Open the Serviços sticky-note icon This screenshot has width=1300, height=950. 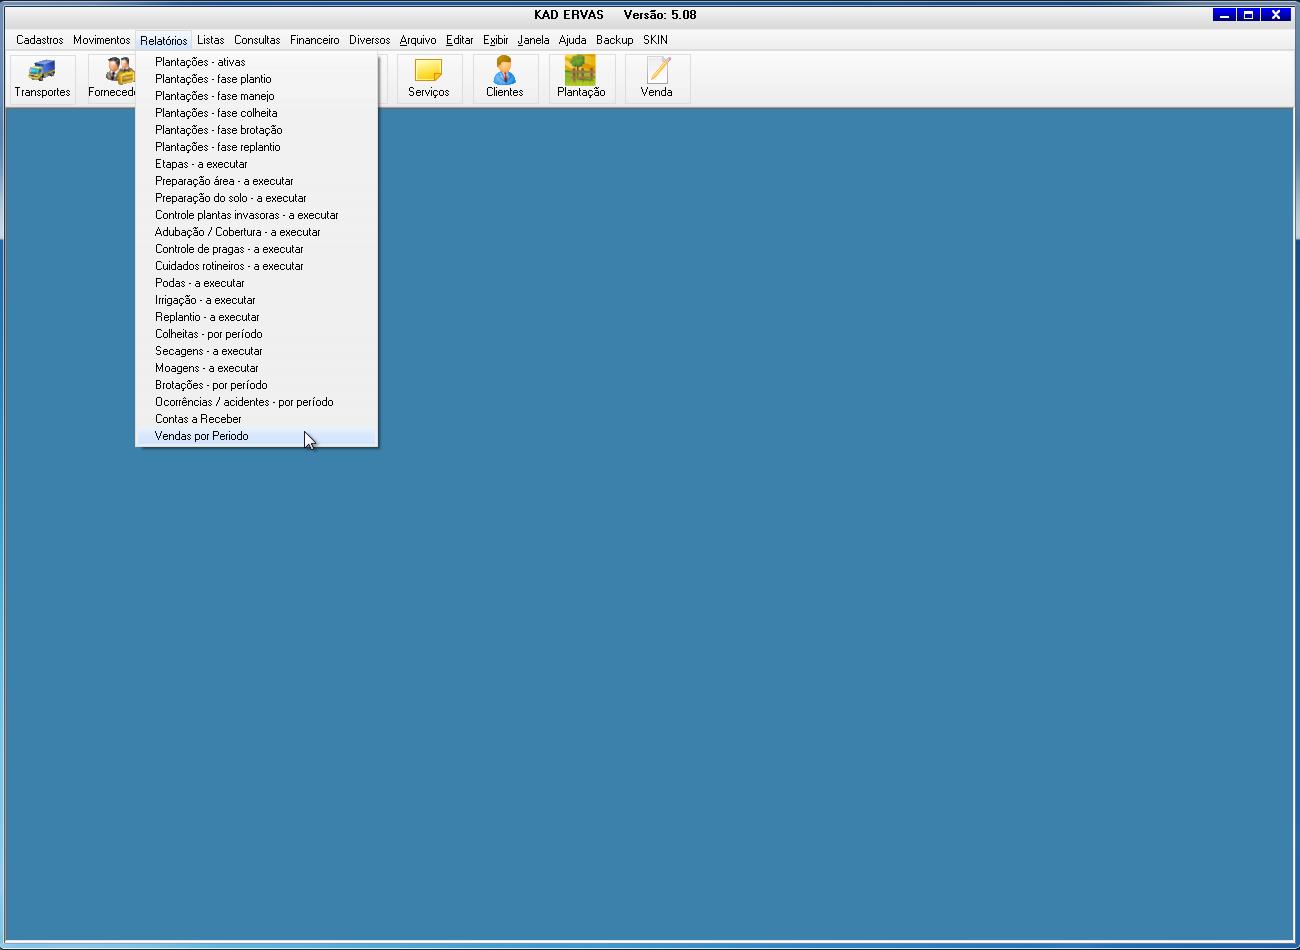click(x=429, y=78)
